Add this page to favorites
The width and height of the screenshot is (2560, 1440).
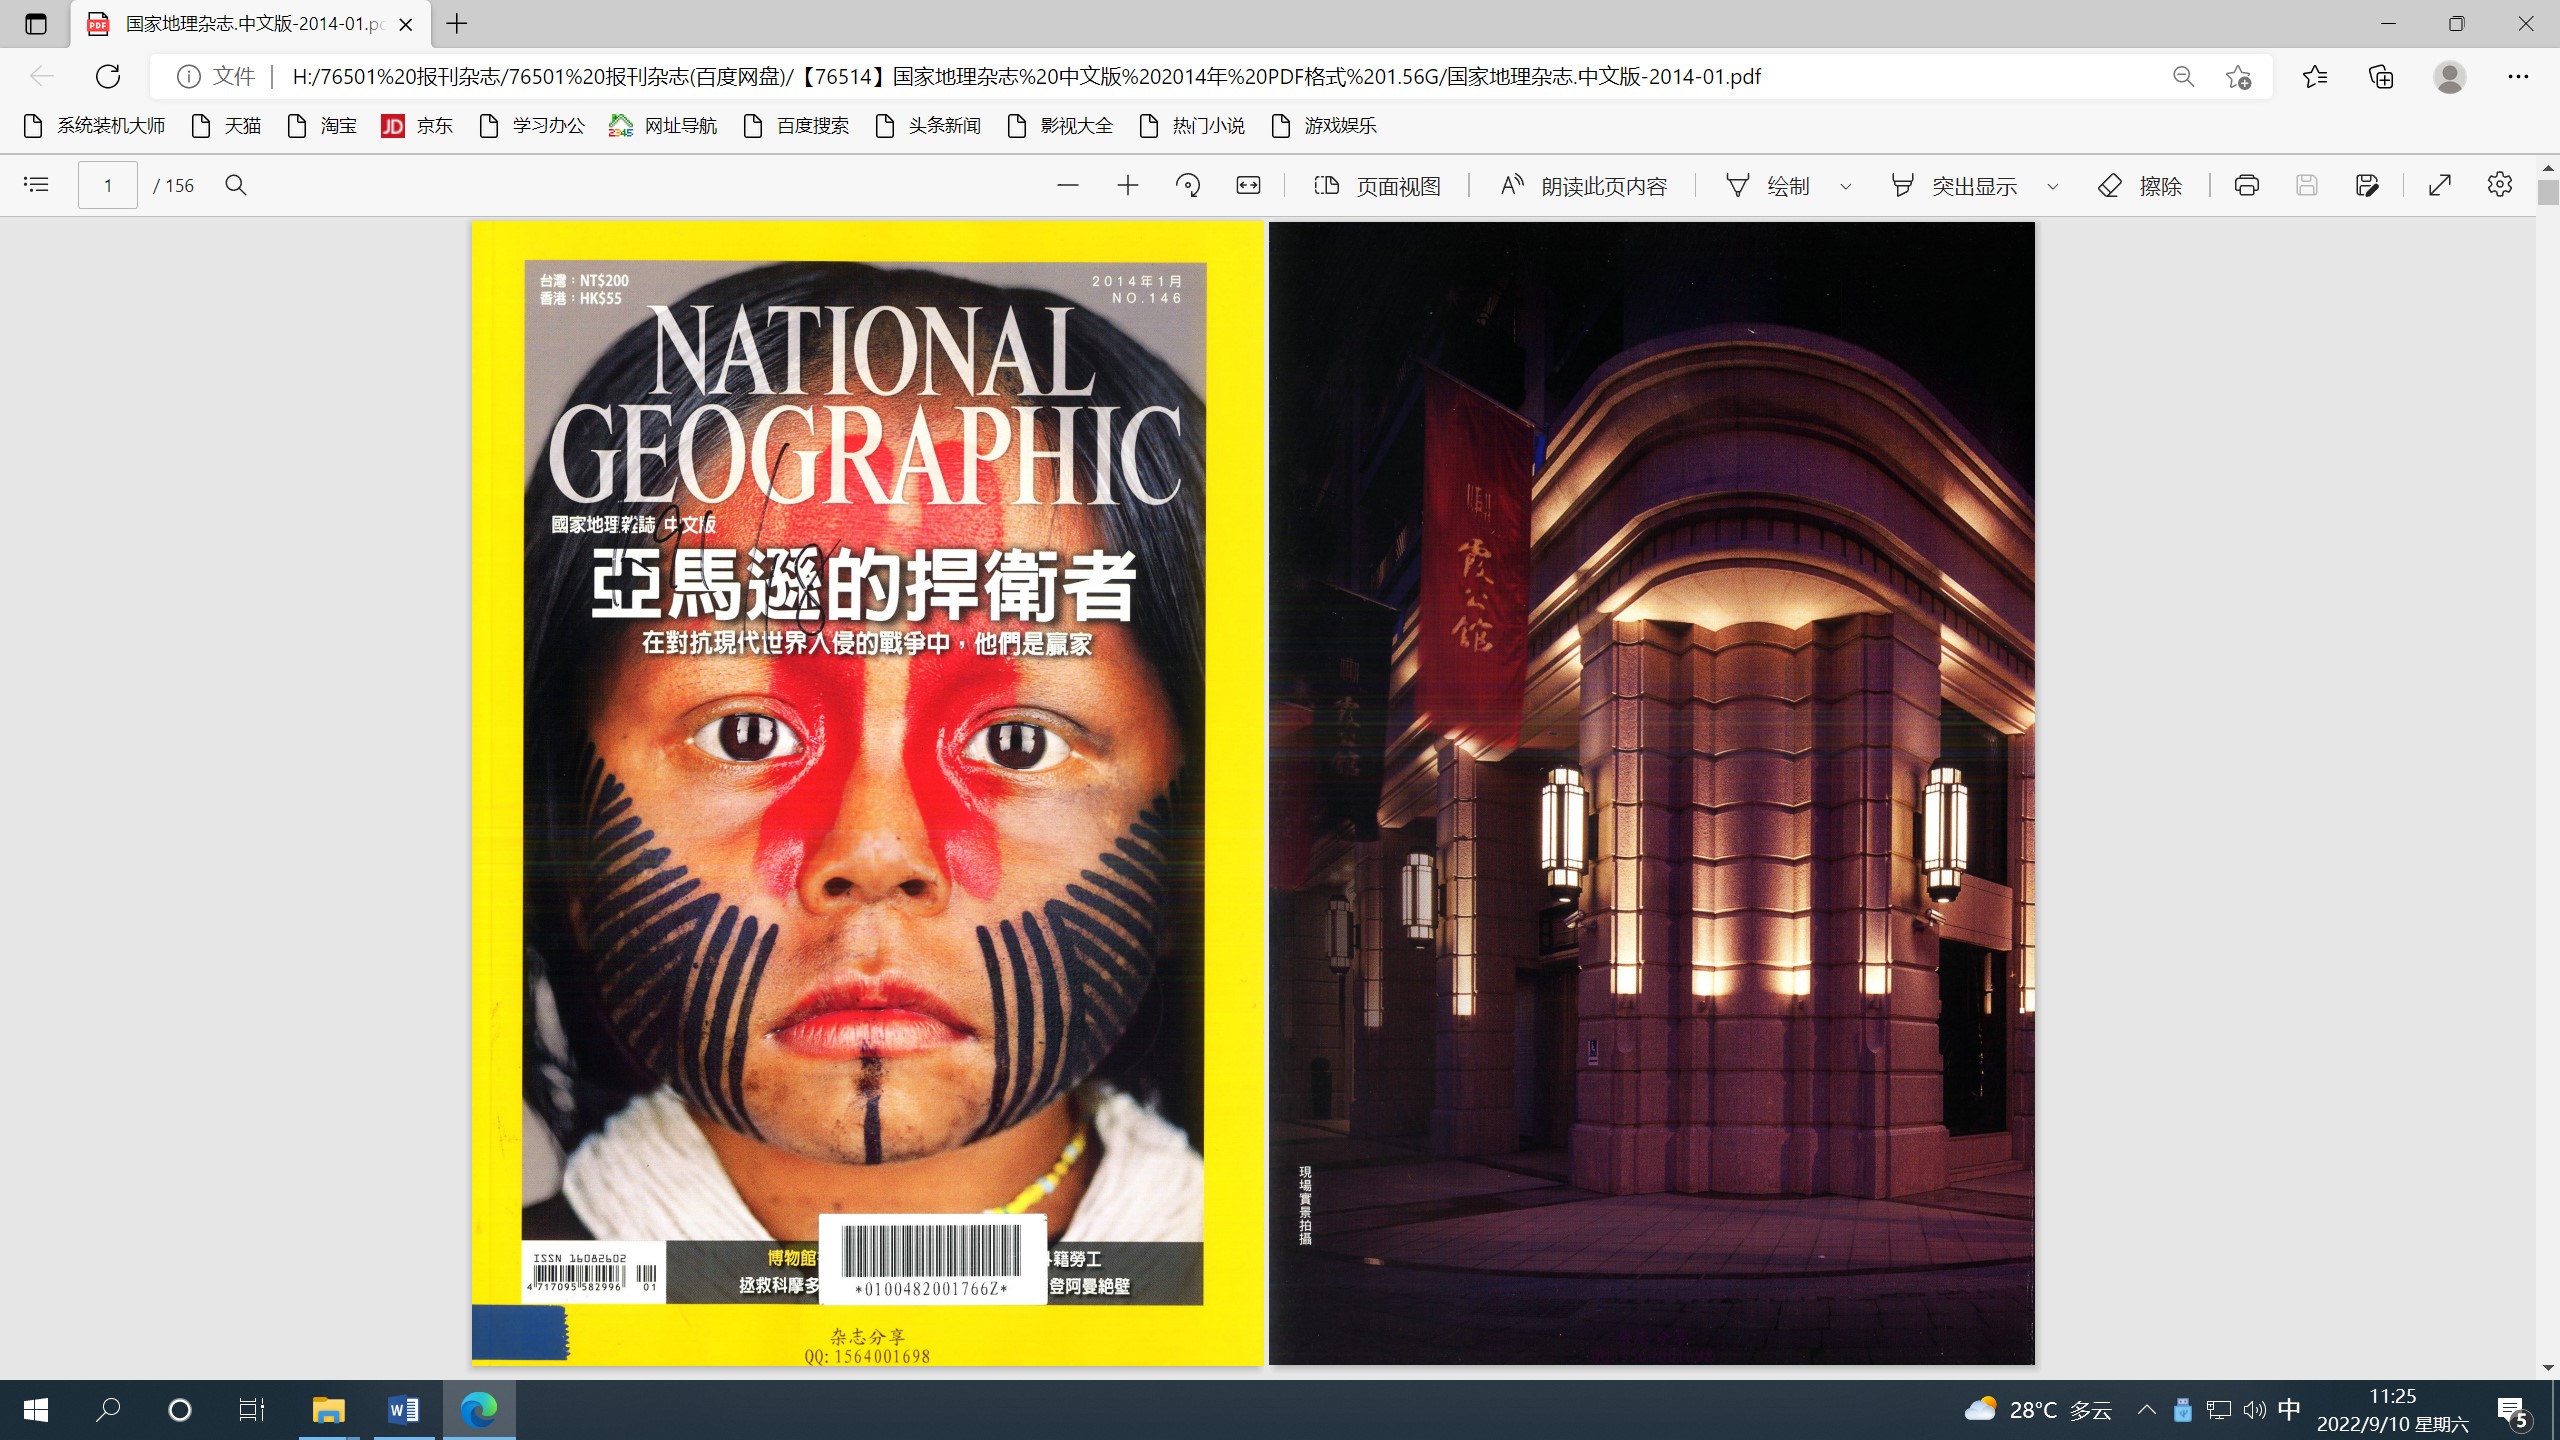[x=2238, y=76]
